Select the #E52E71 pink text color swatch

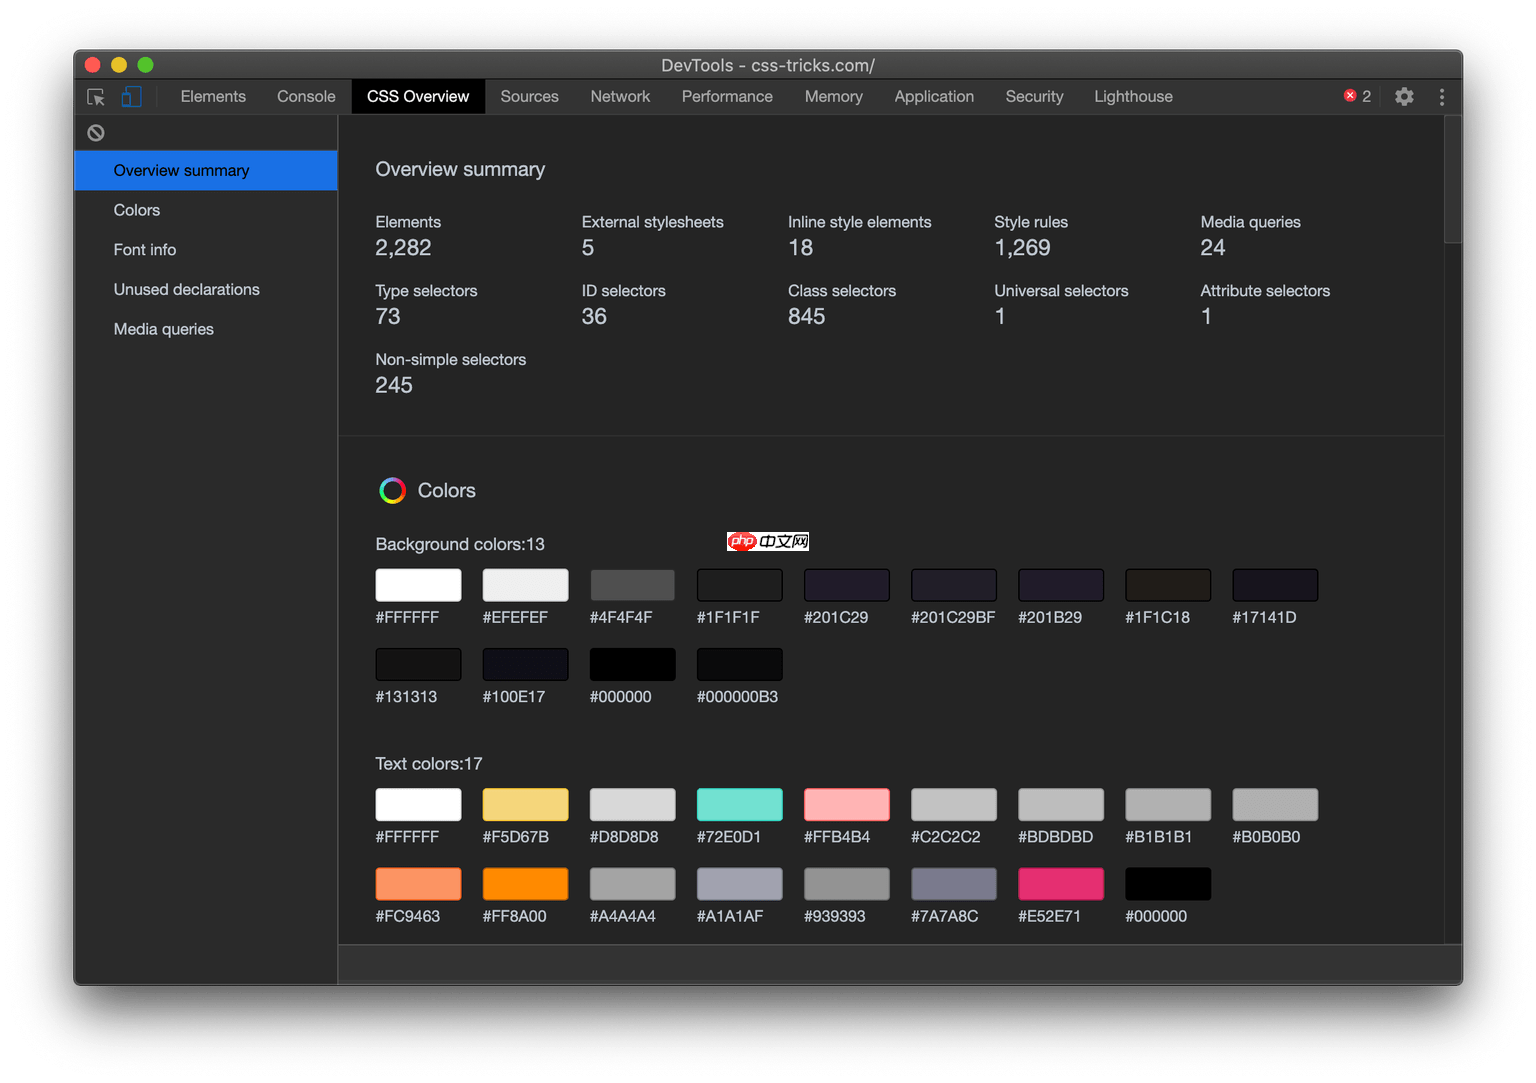pos(1060,884)
